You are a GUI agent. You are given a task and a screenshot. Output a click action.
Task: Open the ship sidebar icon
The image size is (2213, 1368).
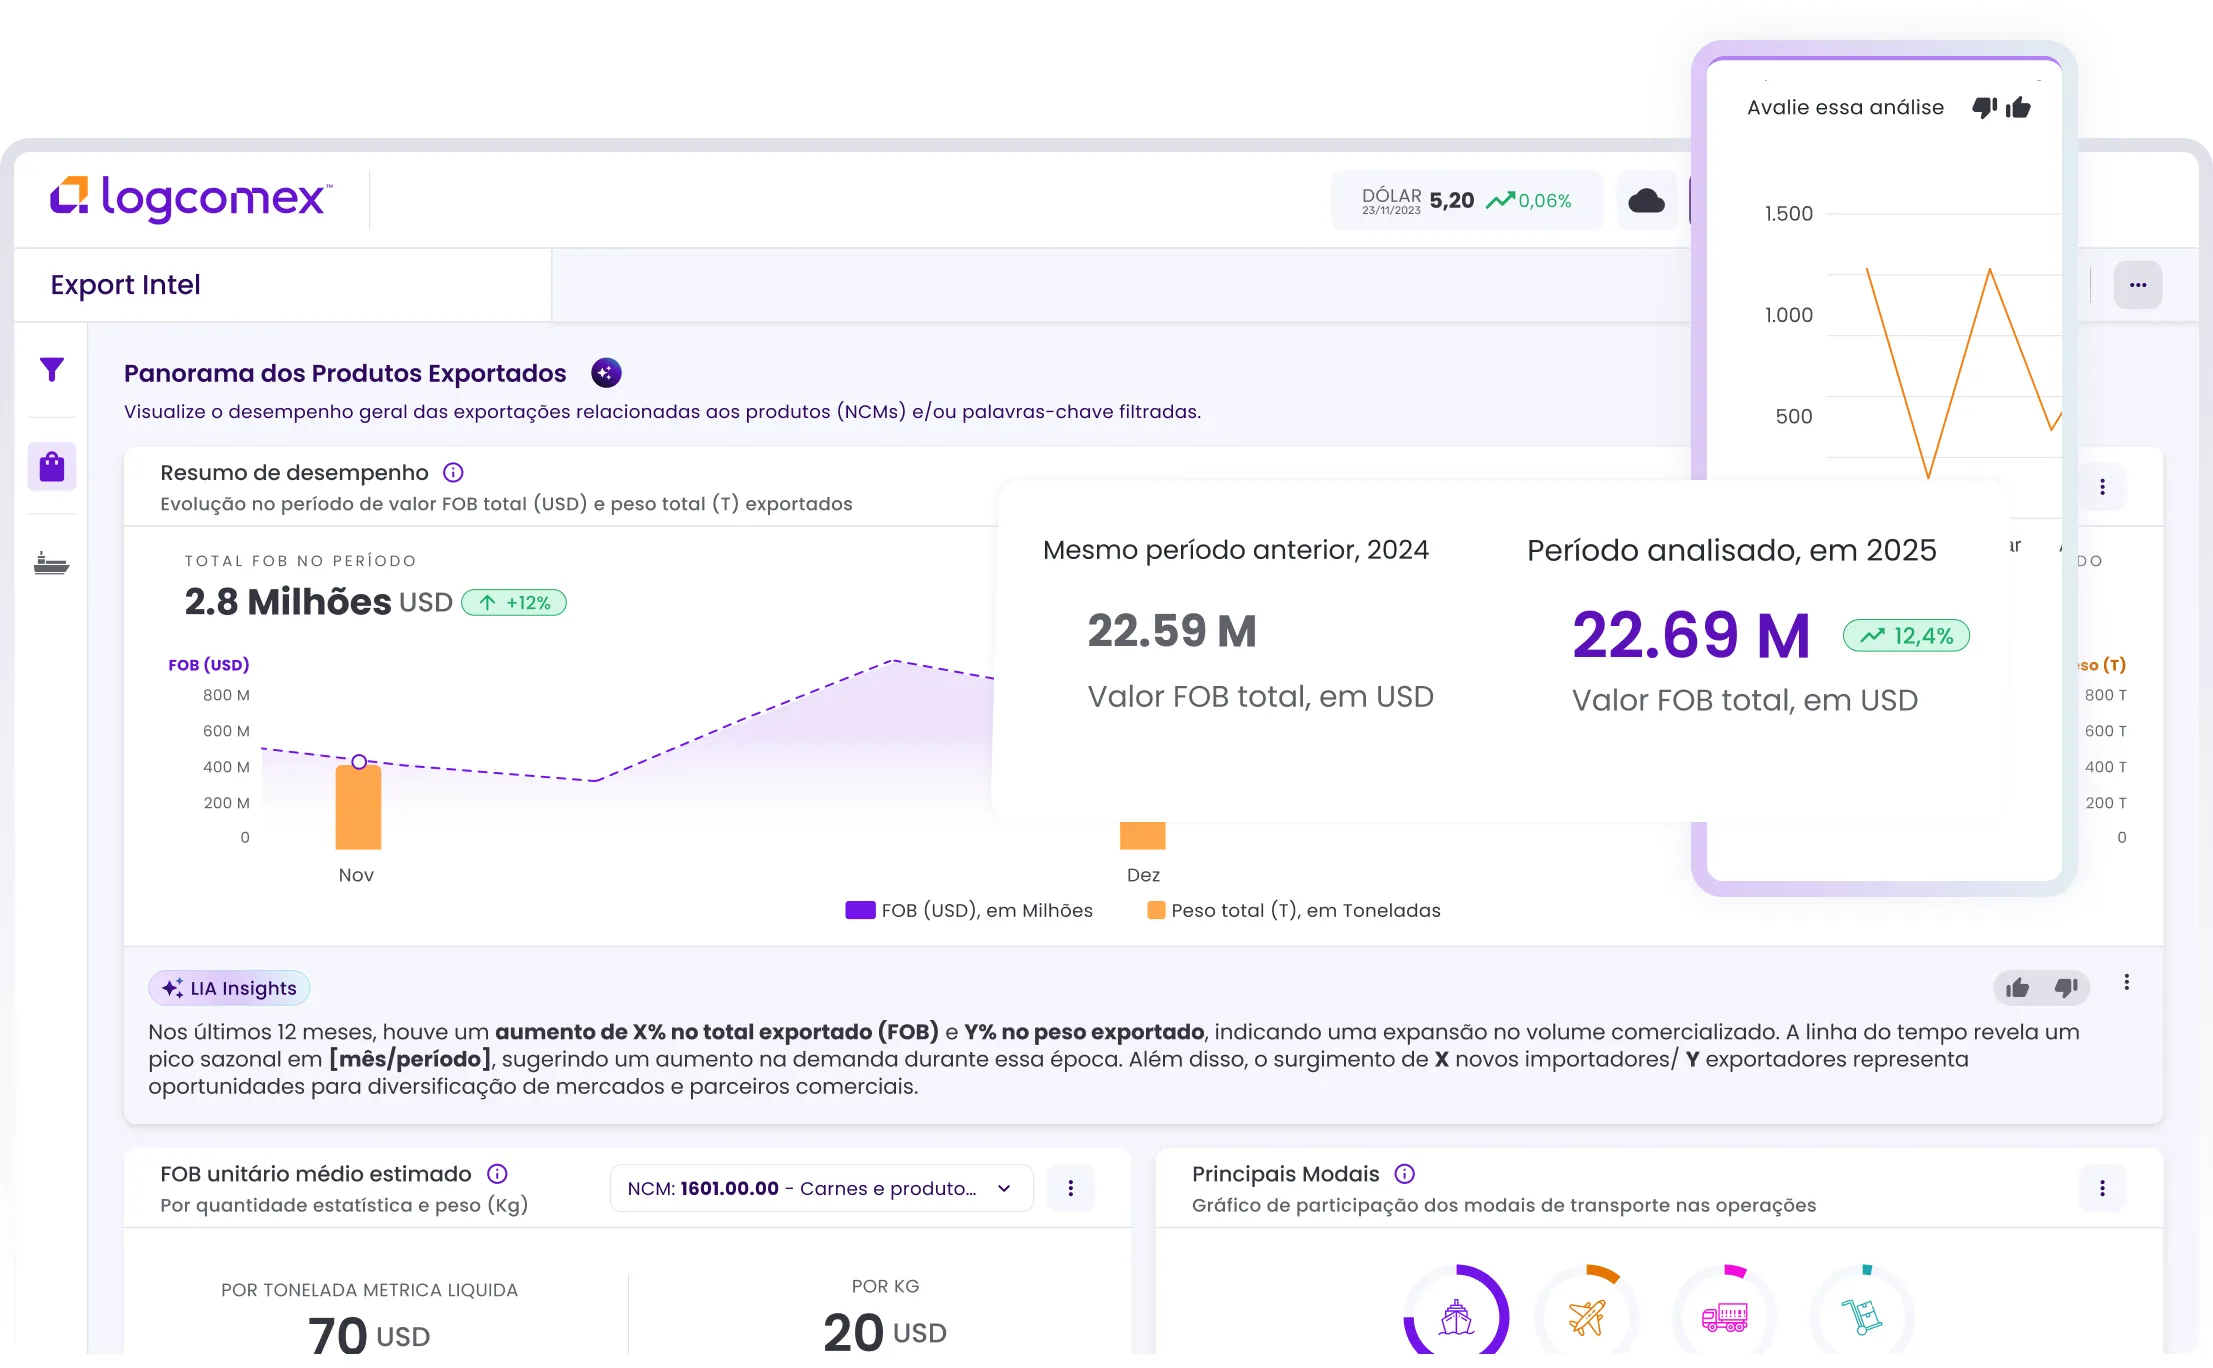[52, 563]
